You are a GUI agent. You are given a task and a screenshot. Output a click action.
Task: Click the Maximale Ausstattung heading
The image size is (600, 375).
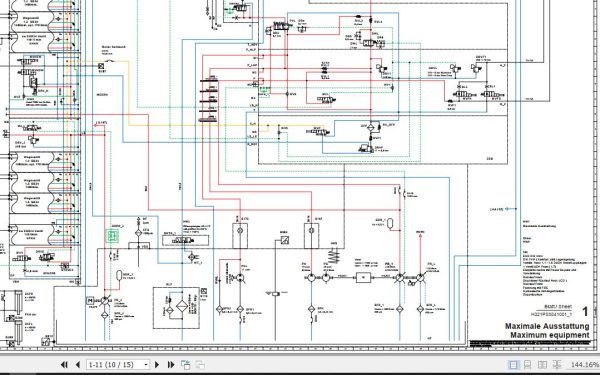pyautogui.click(x=547, y=326)
